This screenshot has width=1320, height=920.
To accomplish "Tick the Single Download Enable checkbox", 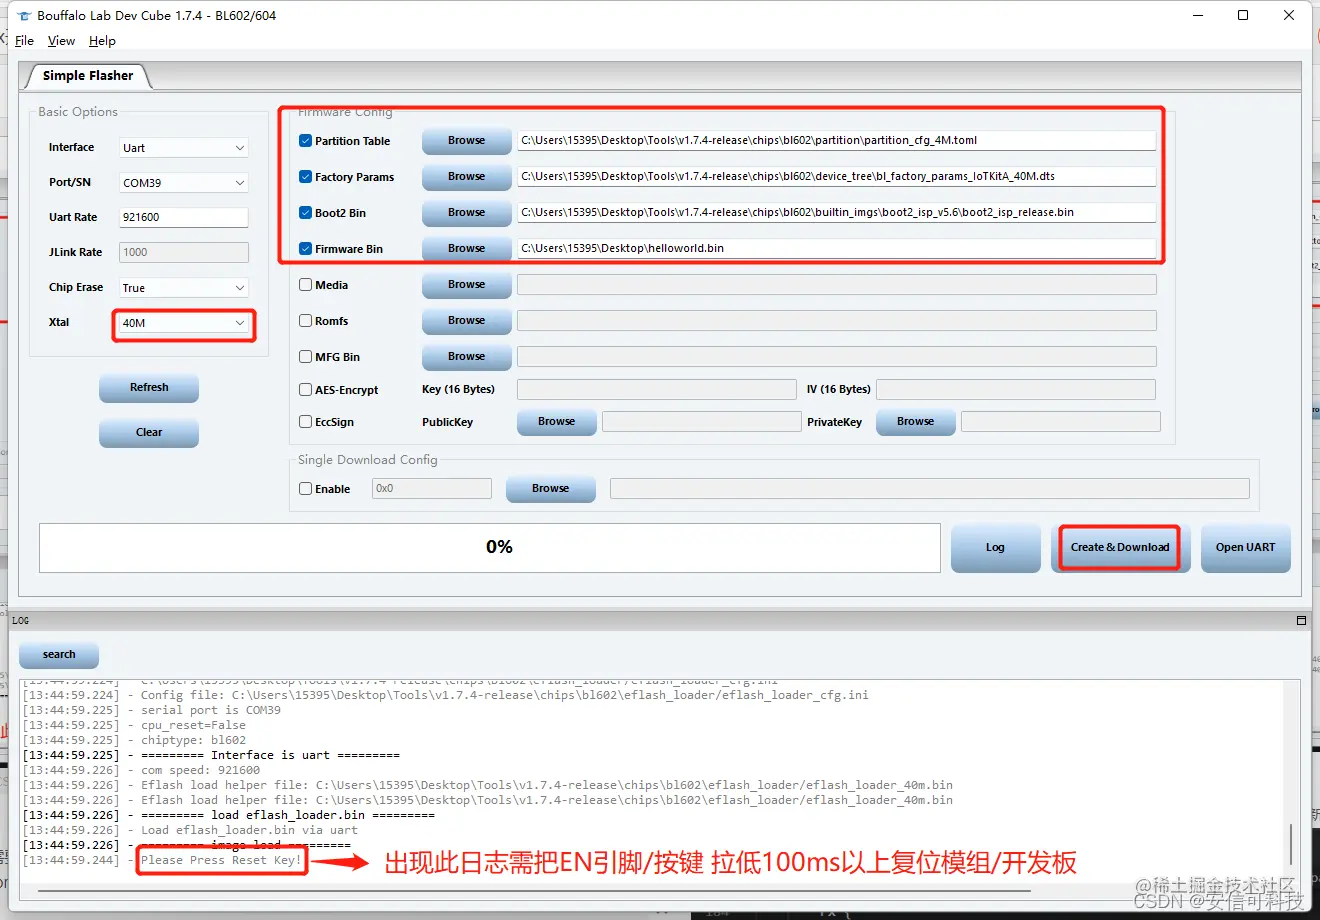I will pos(306,489).
